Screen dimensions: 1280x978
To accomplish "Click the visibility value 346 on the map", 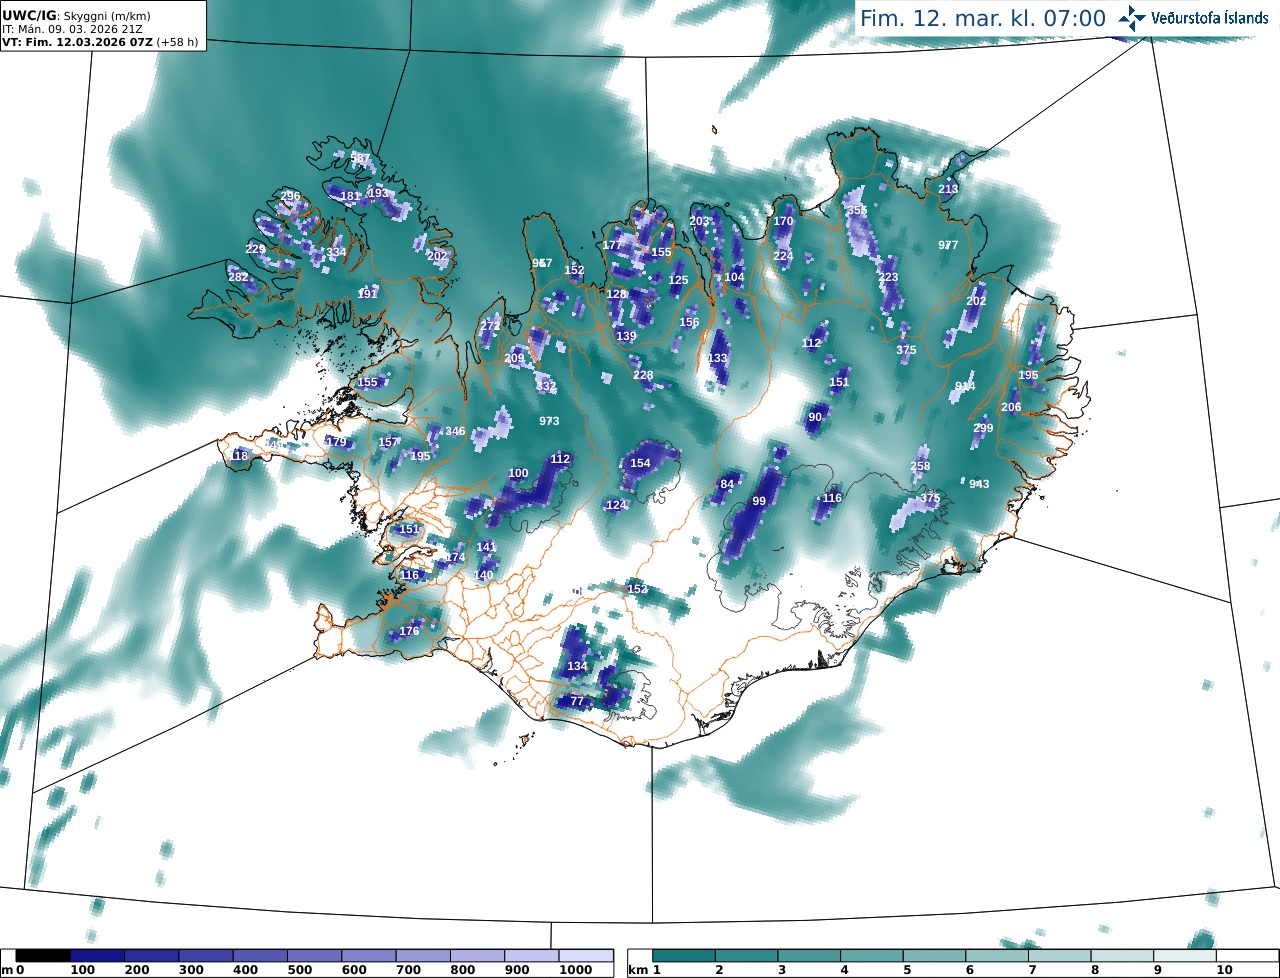I will pyautogui.click(x=455, y=432).
